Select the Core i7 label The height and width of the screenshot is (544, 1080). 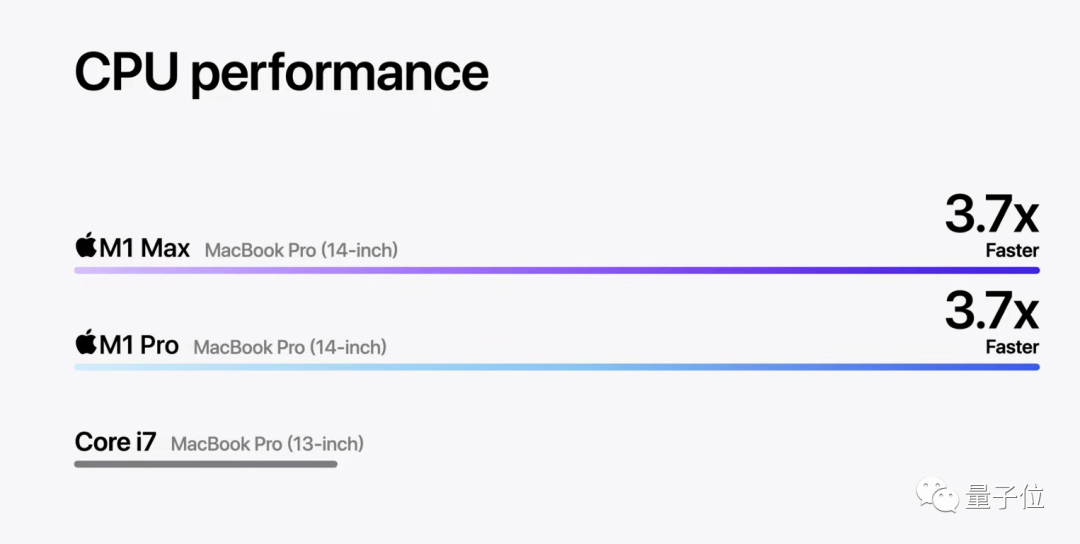[x=115, y=441]
